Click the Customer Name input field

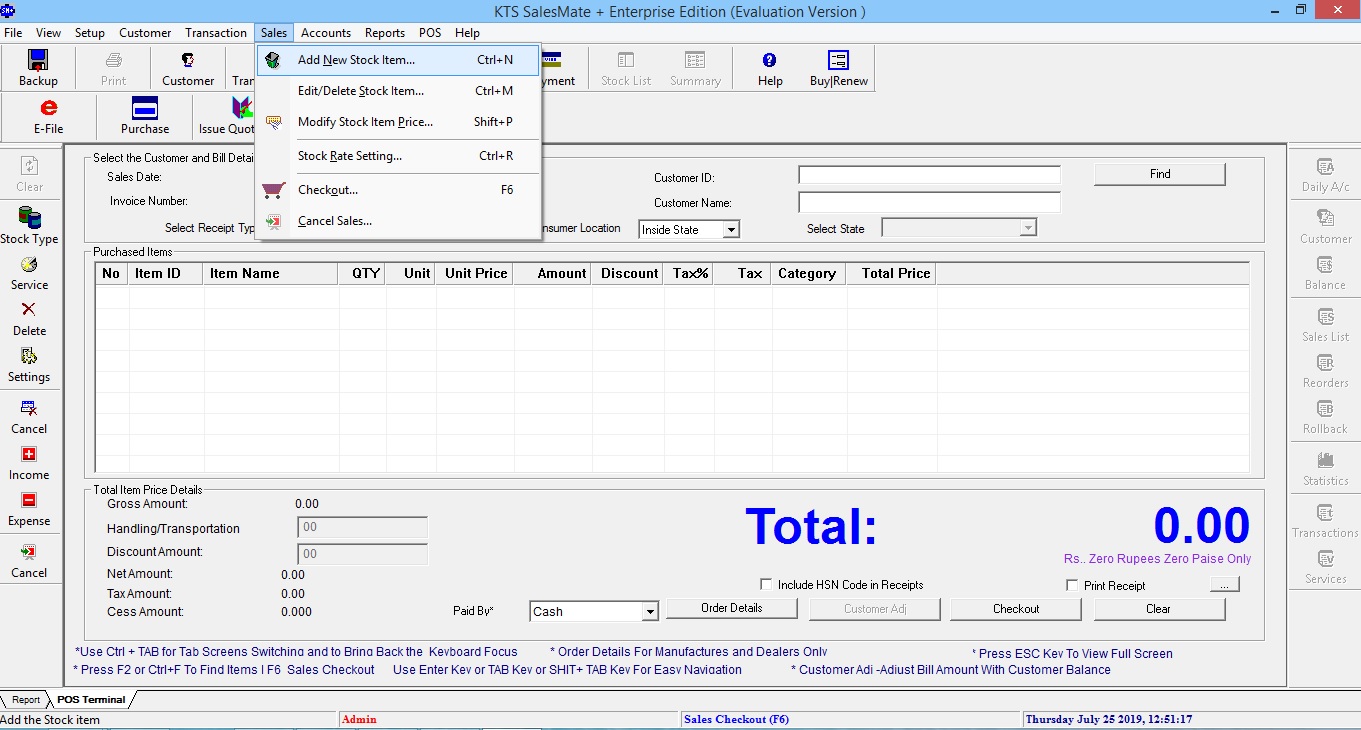929,202
